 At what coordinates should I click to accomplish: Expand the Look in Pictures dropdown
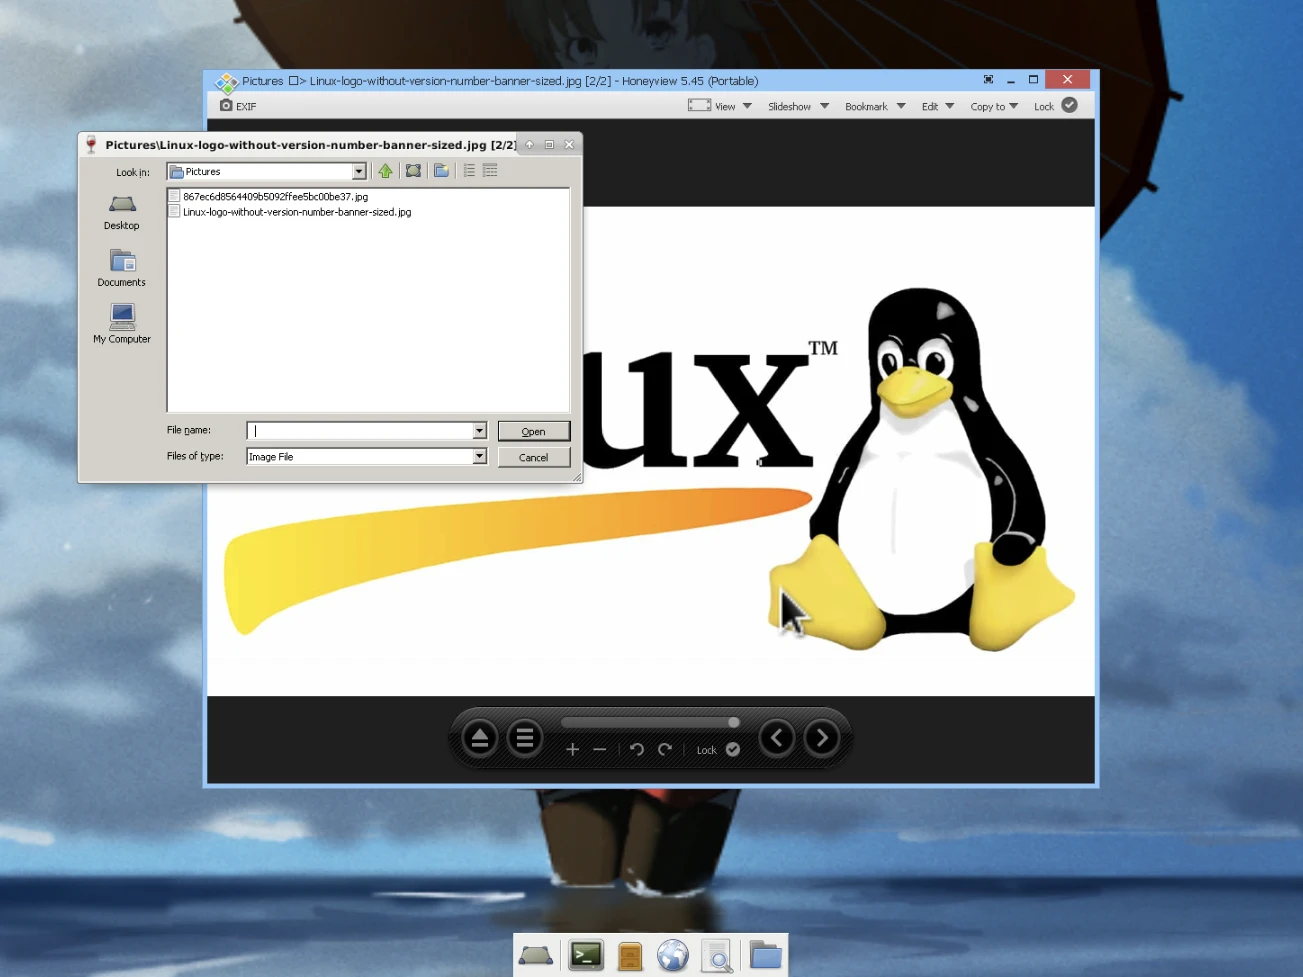pos(359,172)
